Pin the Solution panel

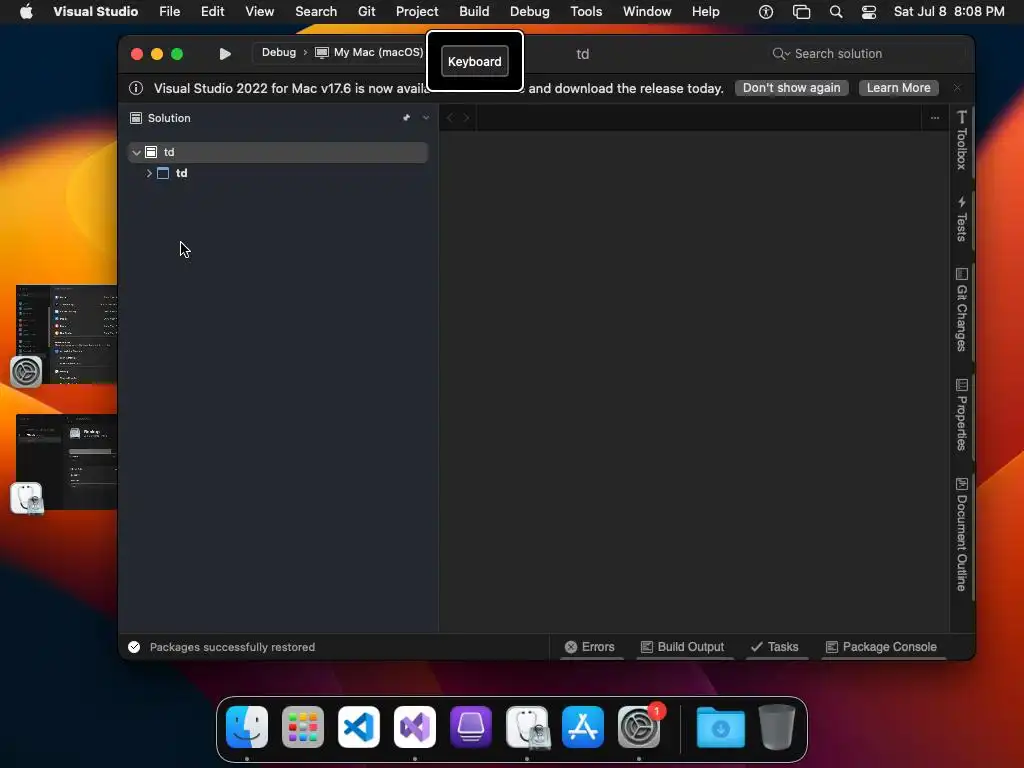coord(406,118)
